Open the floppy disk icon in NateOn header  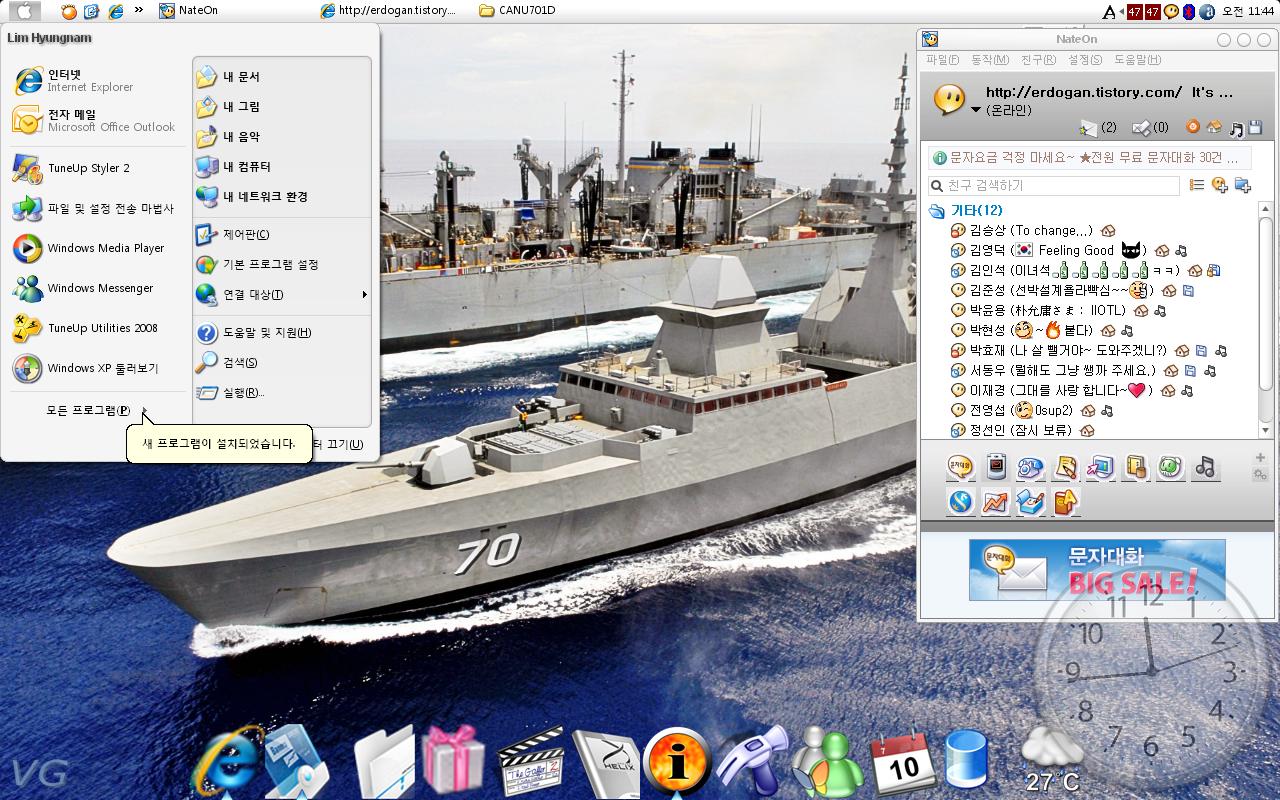1254,128
